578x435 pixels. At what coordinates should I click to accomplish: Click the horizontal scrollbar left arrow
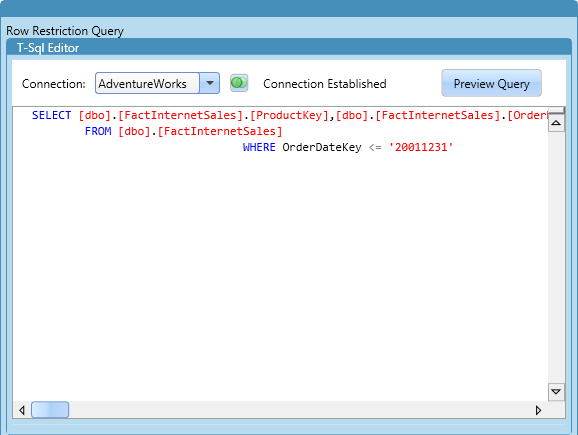click(22, 410)
